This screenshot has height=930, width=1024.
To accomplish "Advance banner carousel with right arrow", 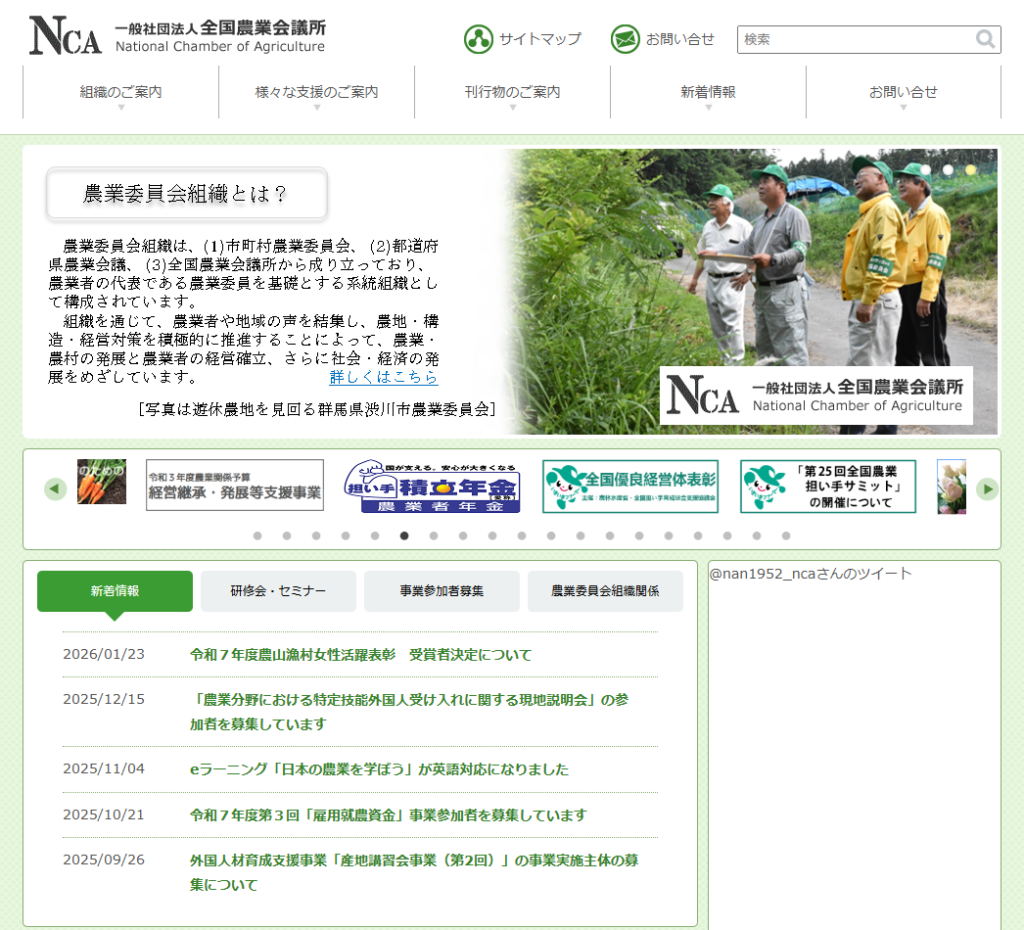I will (987, 489).
